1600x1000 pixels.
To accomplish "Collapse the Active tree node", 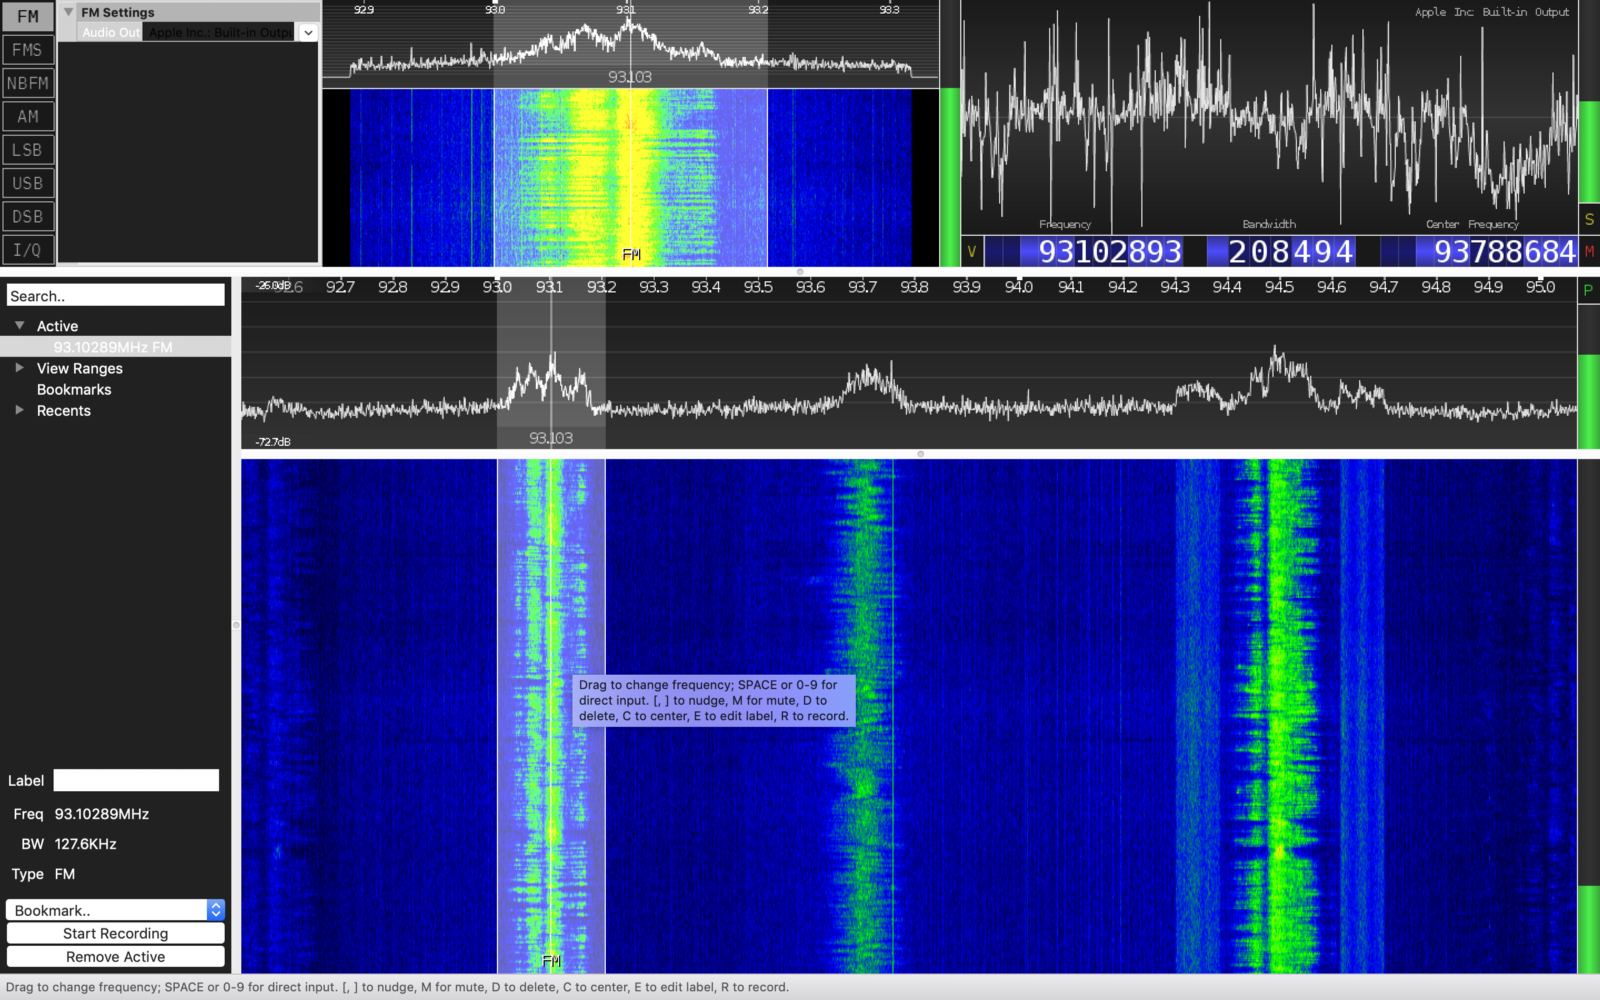I will (x=19, y=326).
